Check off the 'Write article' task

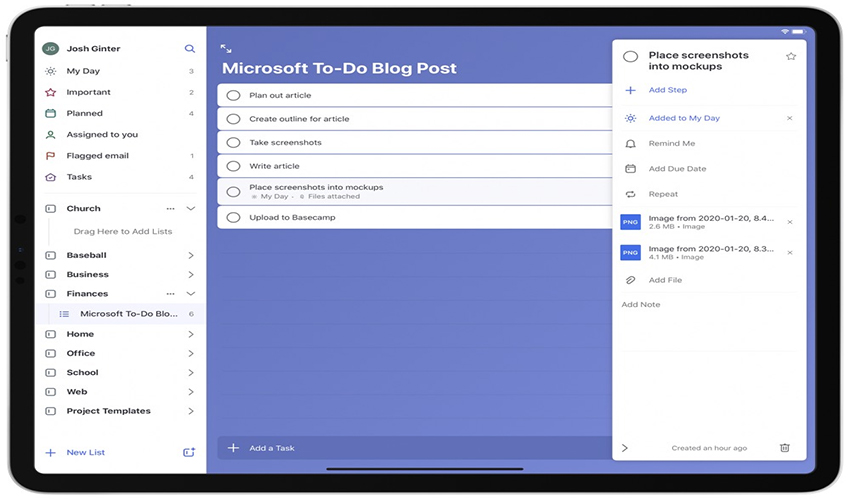(233, 166)
